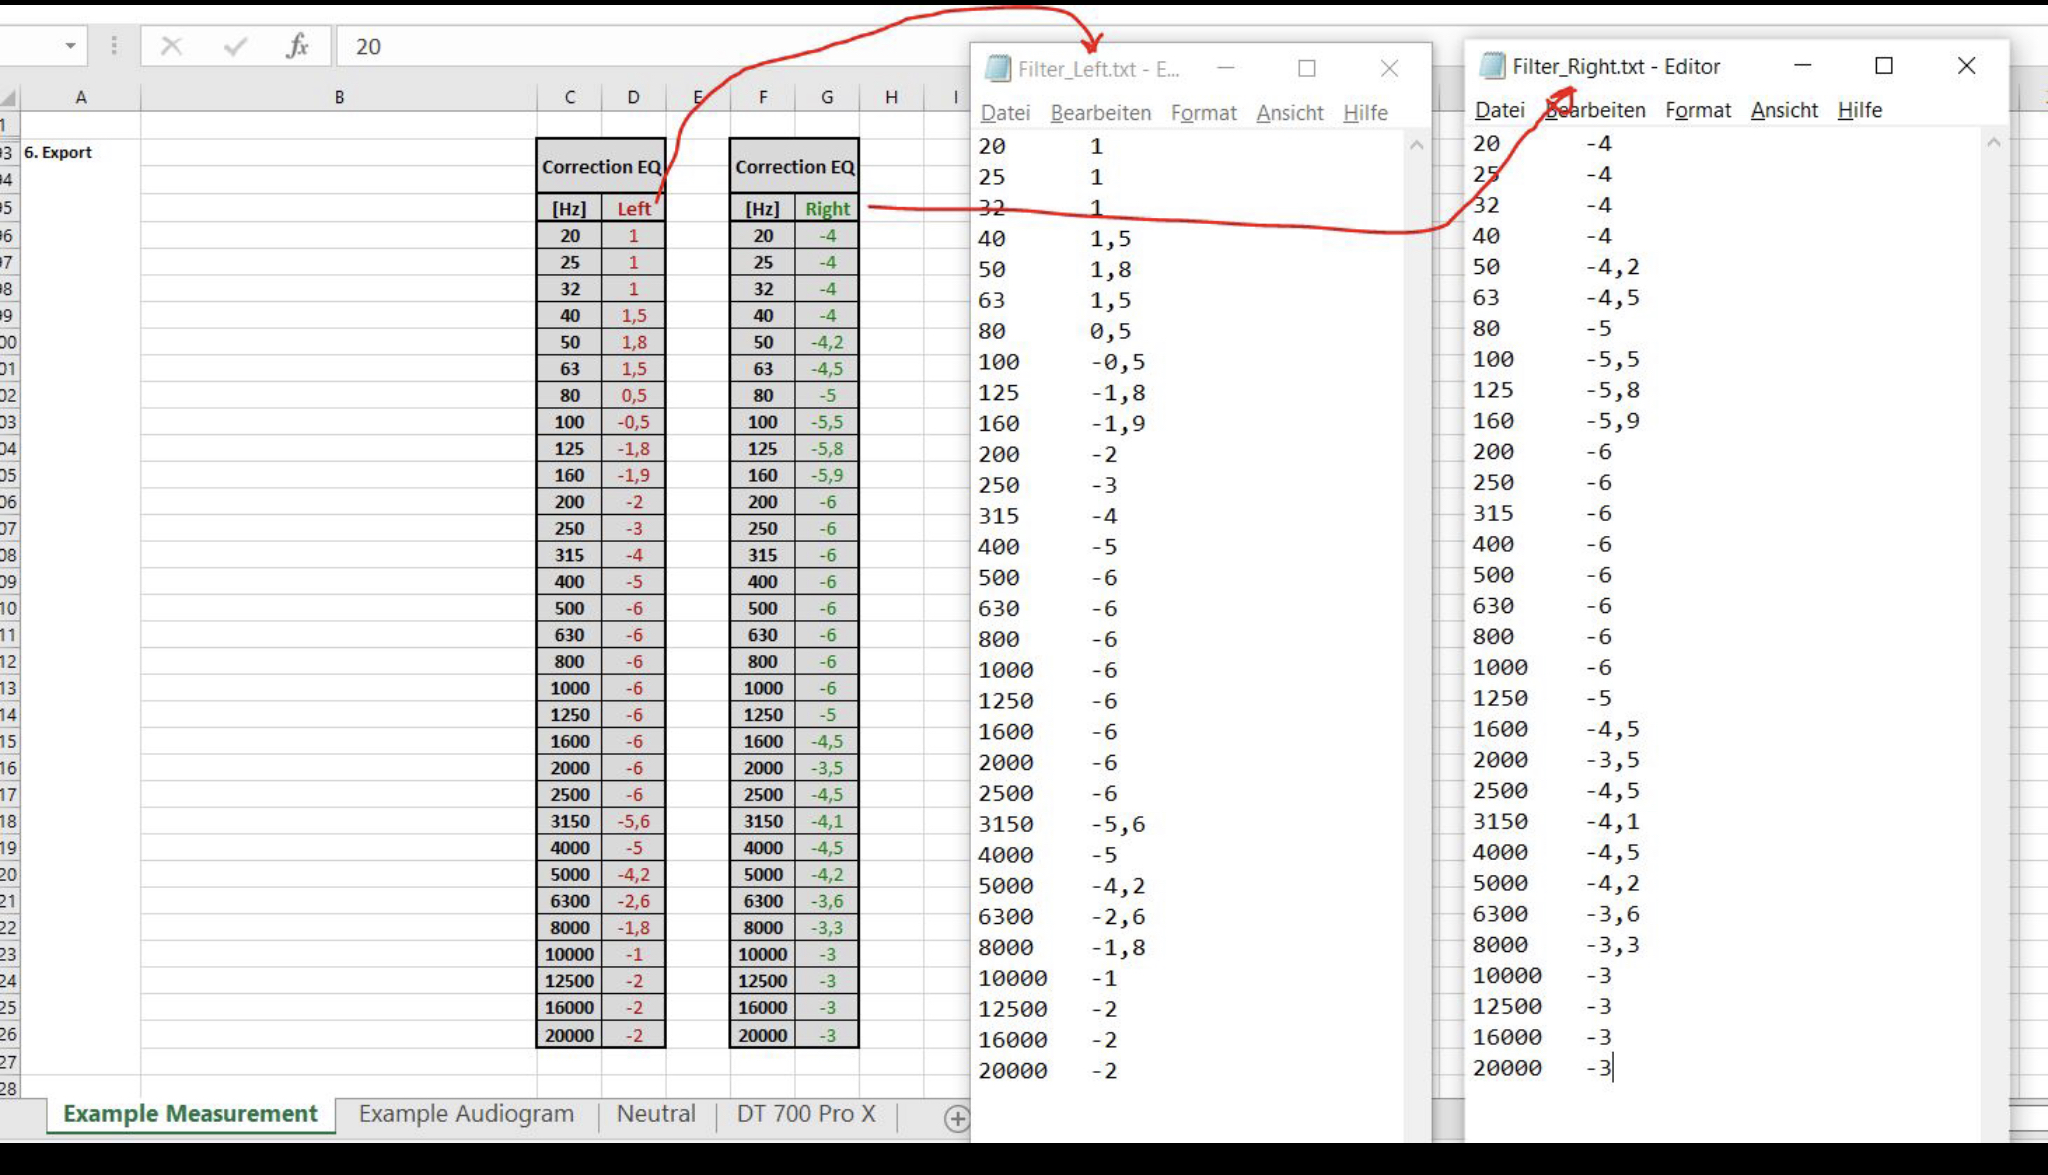The width and height of the screenshot is (2048, 1175).
Task: Click the green 'Right' header cell
Action: coord(827,209)
